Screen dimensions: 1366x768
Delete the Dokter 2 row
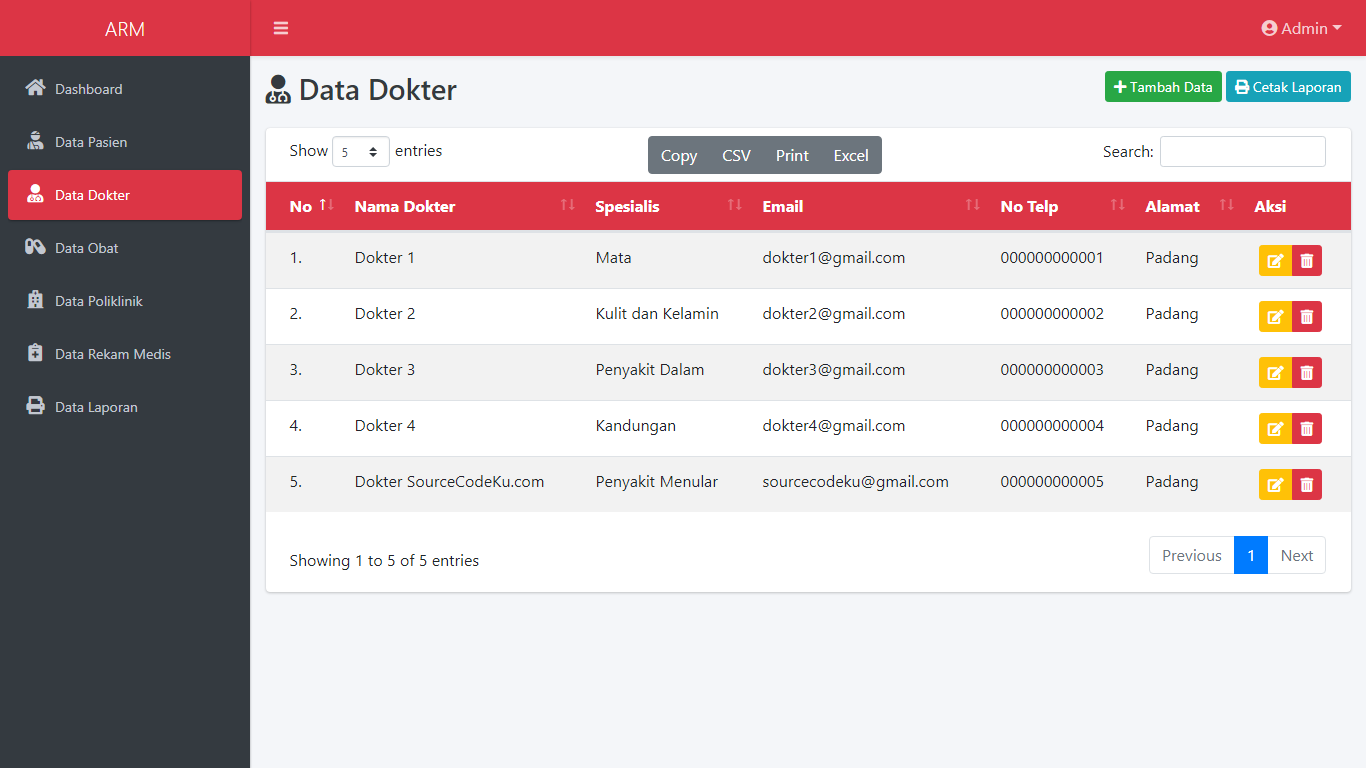(x=1307, y=317)
